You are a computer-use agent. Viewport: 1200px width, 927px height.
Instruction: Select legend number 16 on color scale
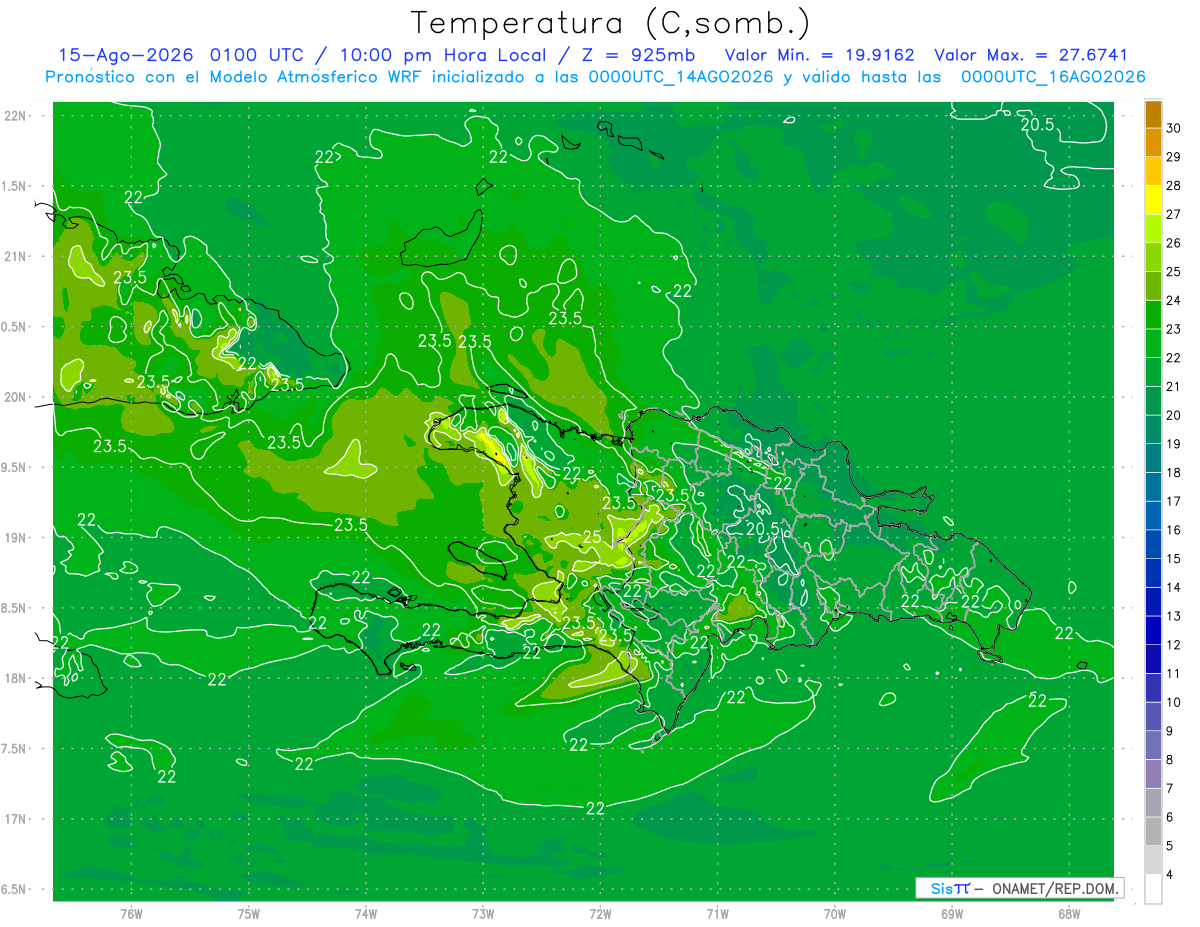1173,530
